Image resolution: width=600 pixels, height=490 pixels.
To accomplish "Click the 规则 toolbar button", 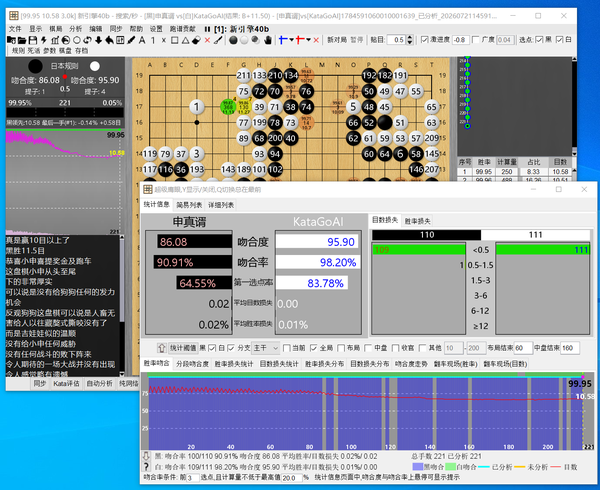I will (18, 50).
